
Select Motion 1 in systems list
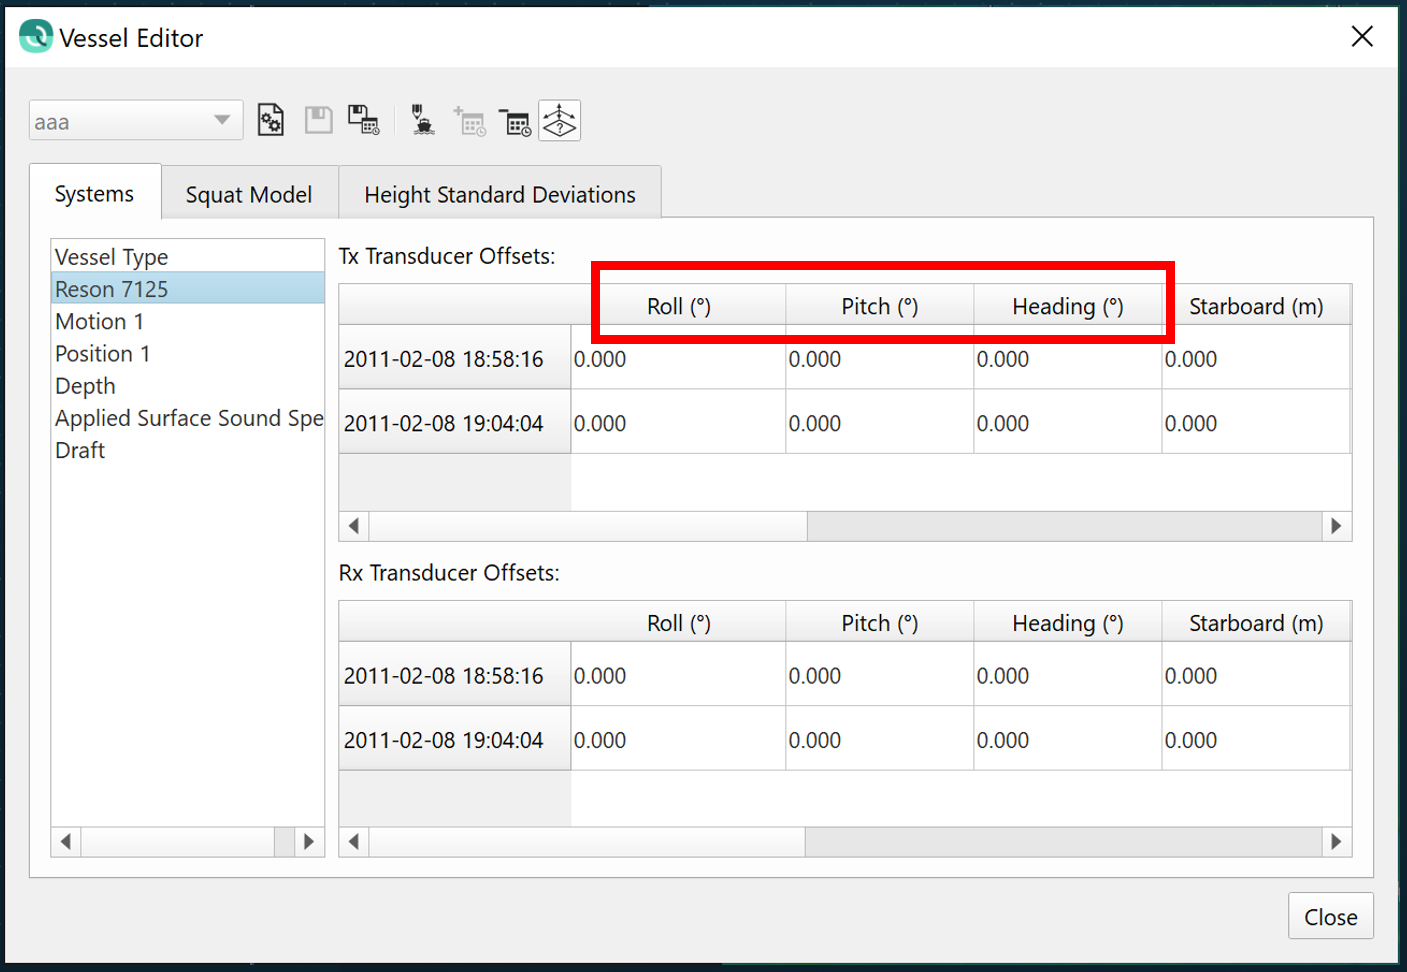click(x=100, y=322)
